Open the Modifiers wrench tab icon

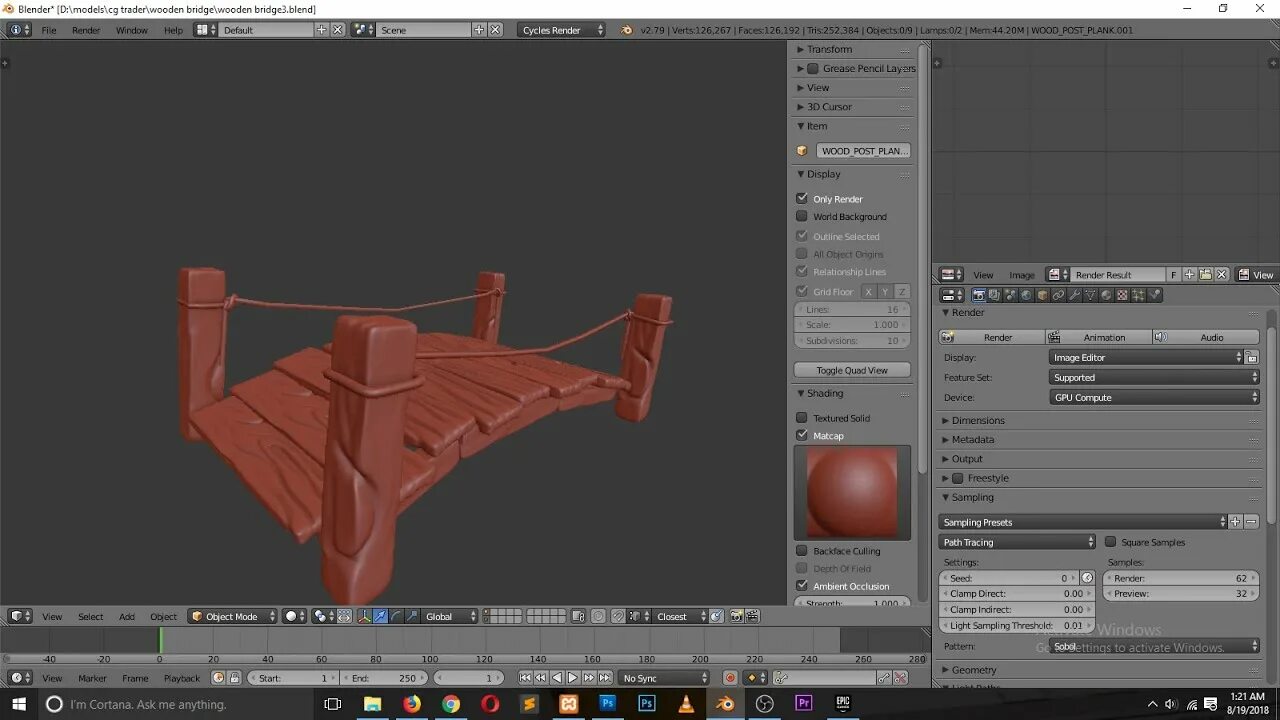tap(1074, 295)
